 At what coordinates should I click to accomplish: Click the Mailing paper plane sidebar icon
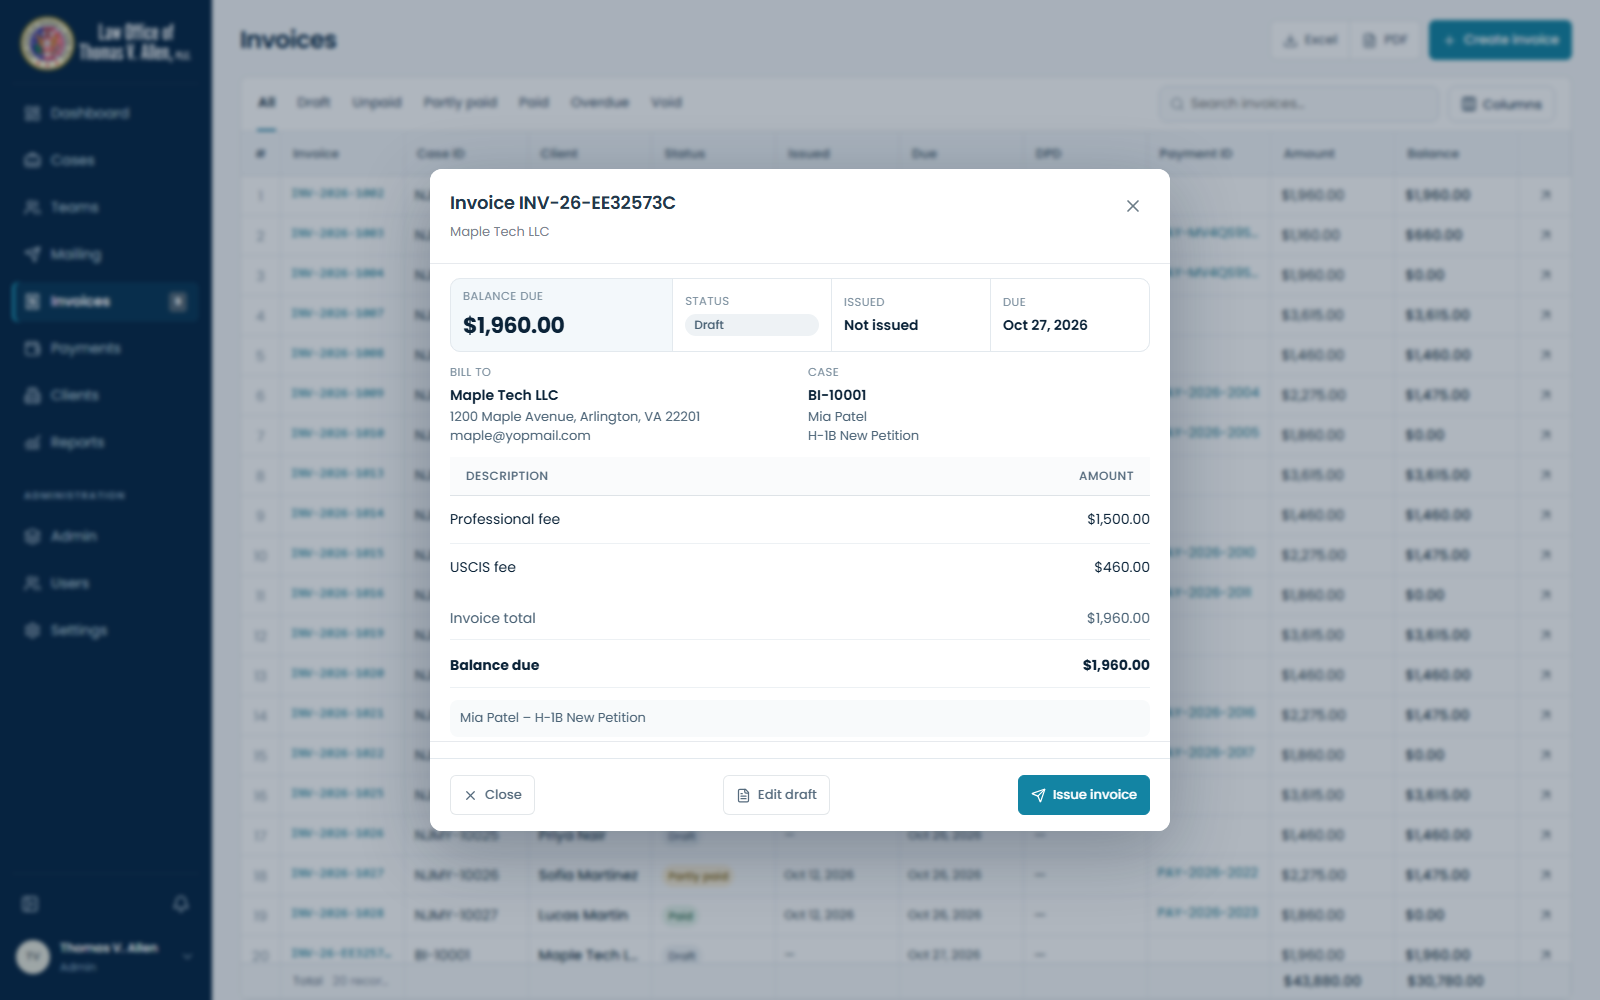tap(32, 254)
